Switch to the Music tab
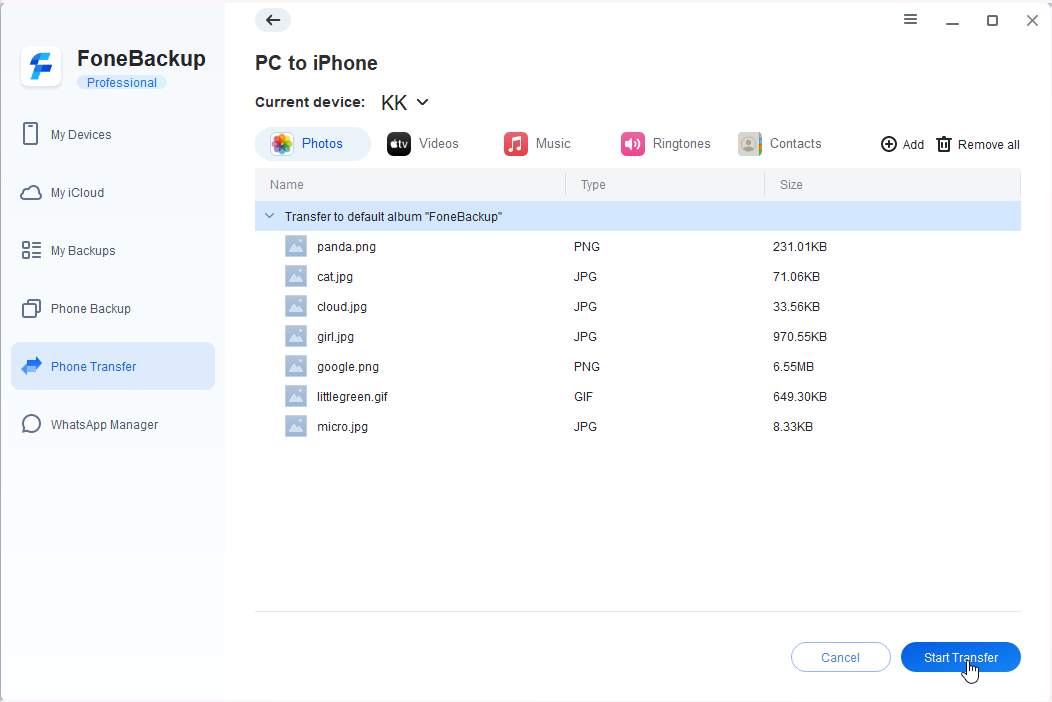The image size is (1052, 702). pyautogui.click(x=537, y=144)
